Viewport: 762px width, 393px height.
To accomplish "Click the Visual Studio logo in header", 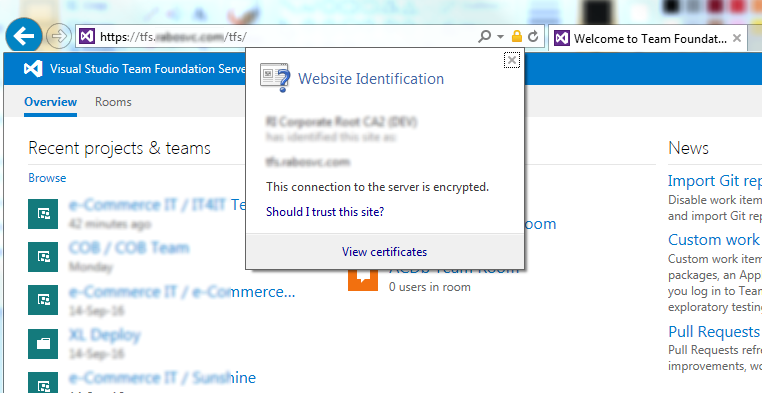I will [x=33, y=68].
